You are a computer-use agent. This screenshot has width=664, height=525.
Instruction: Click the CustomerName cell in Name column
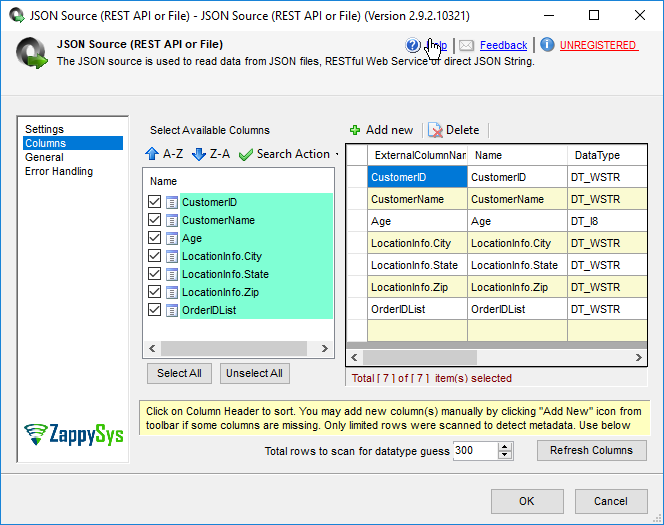(x=517, y=199)
